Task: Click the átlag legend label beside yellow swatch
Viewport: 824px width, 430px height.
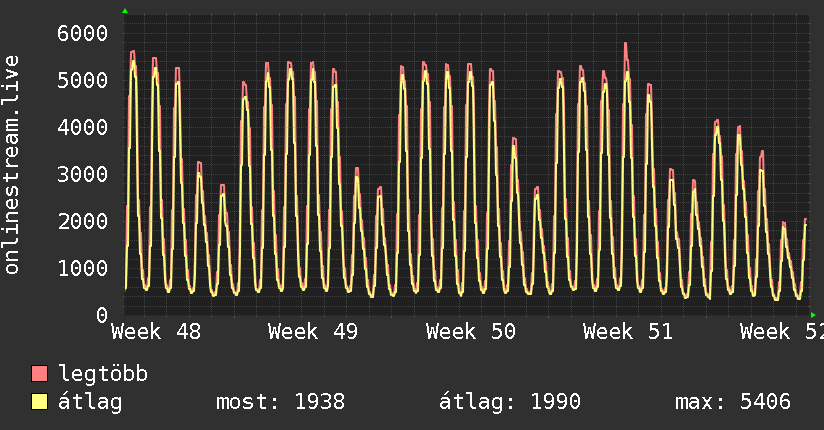Action: click(90, 403)
